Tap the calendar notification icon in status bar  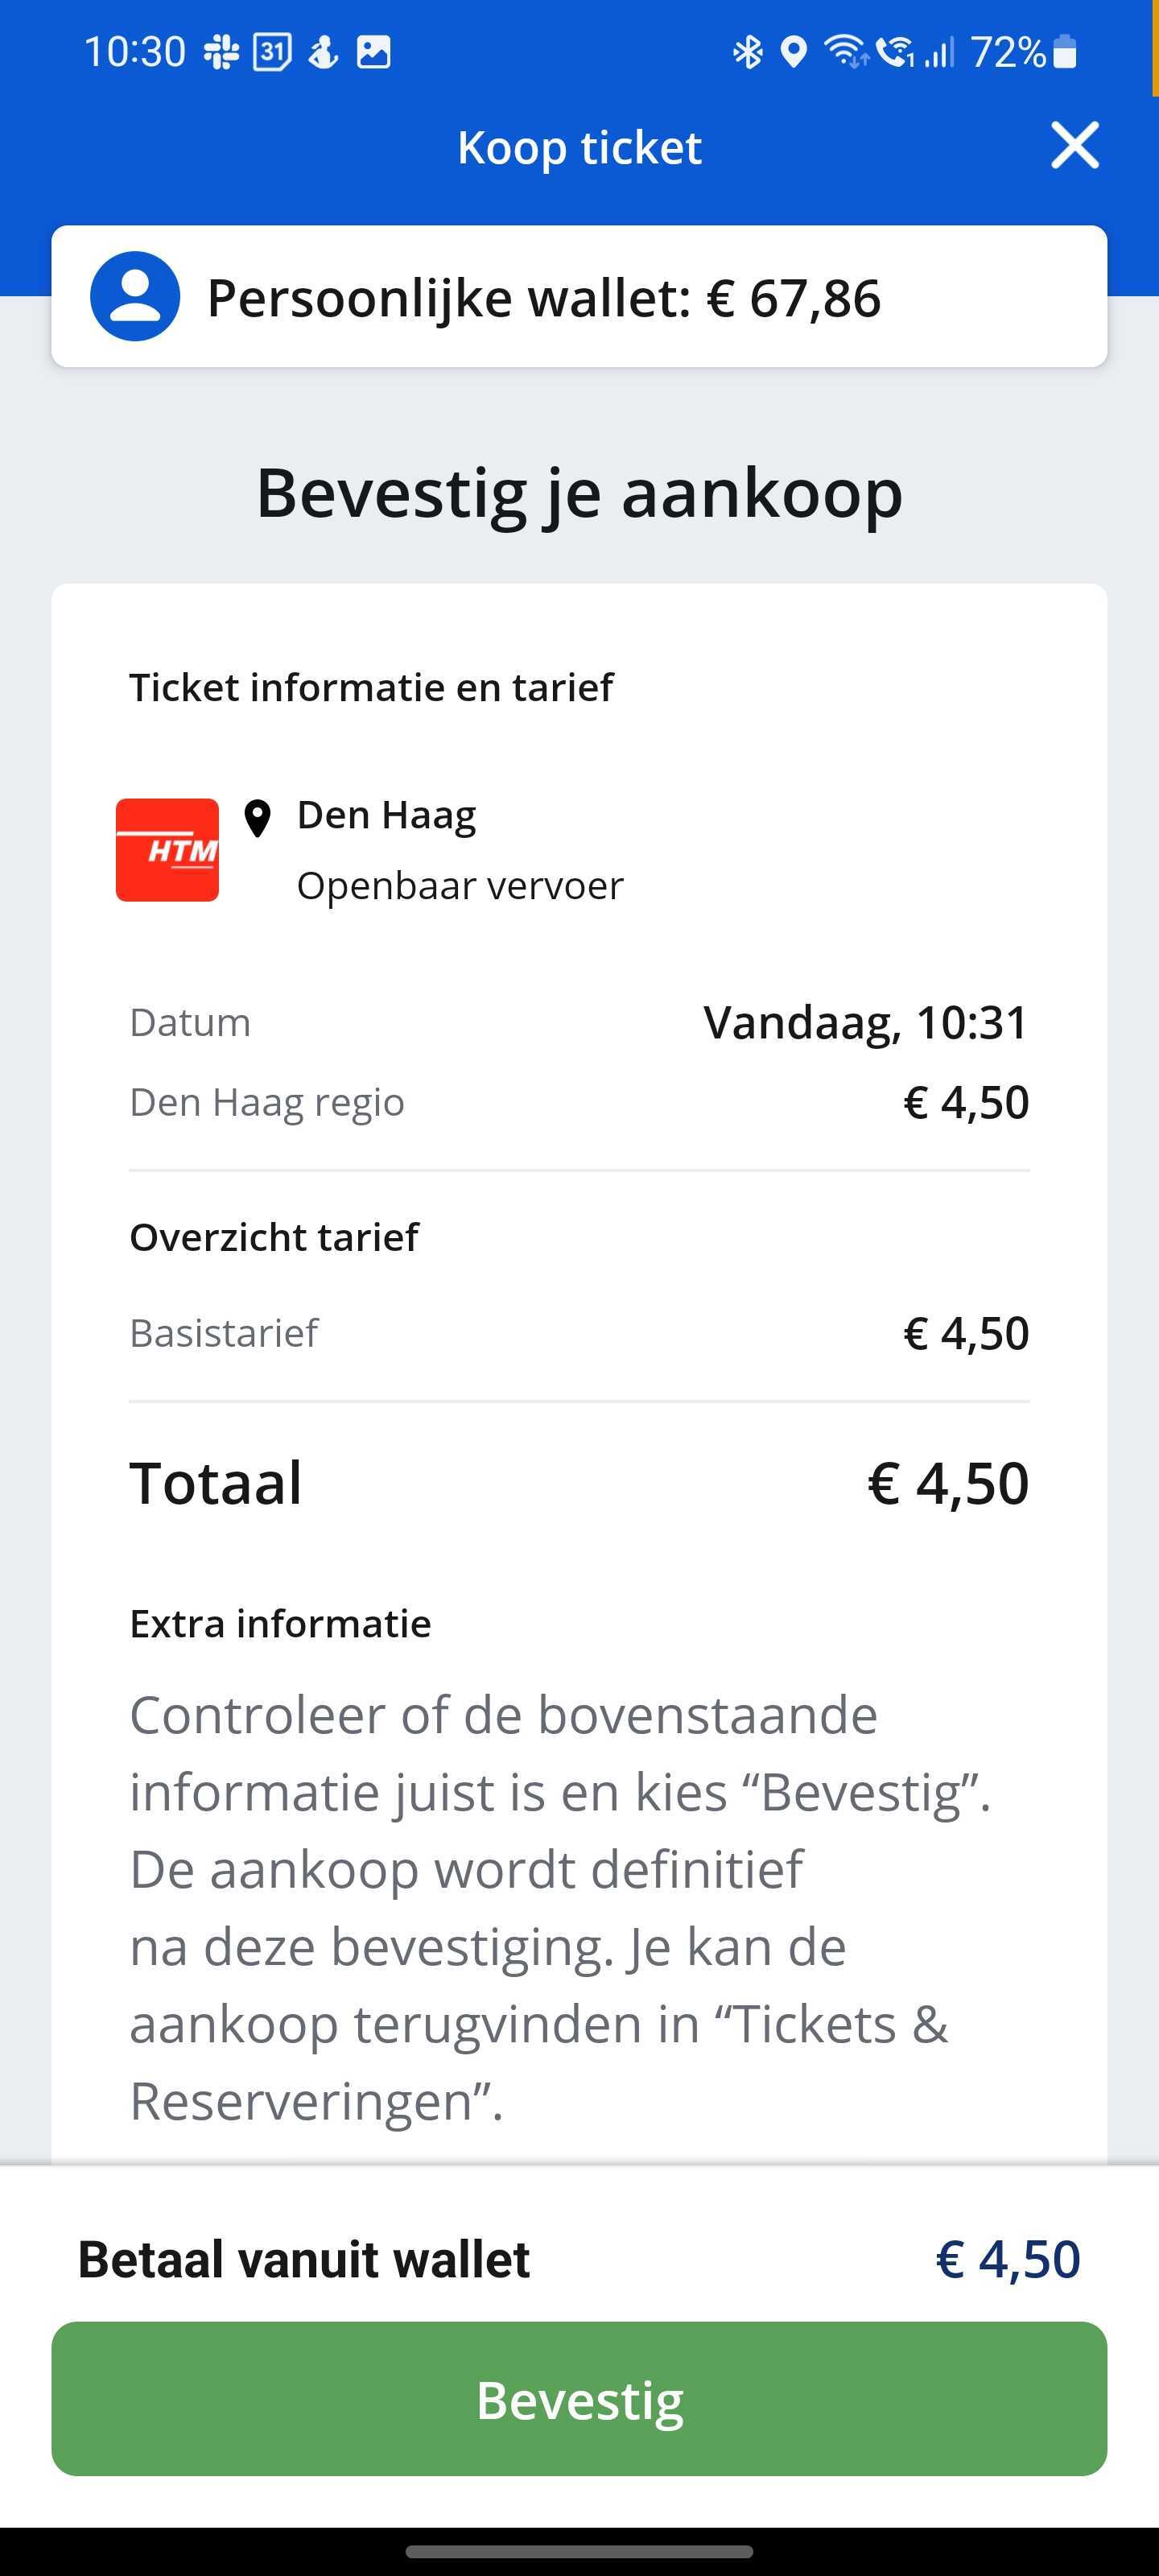tap(272, 52)
